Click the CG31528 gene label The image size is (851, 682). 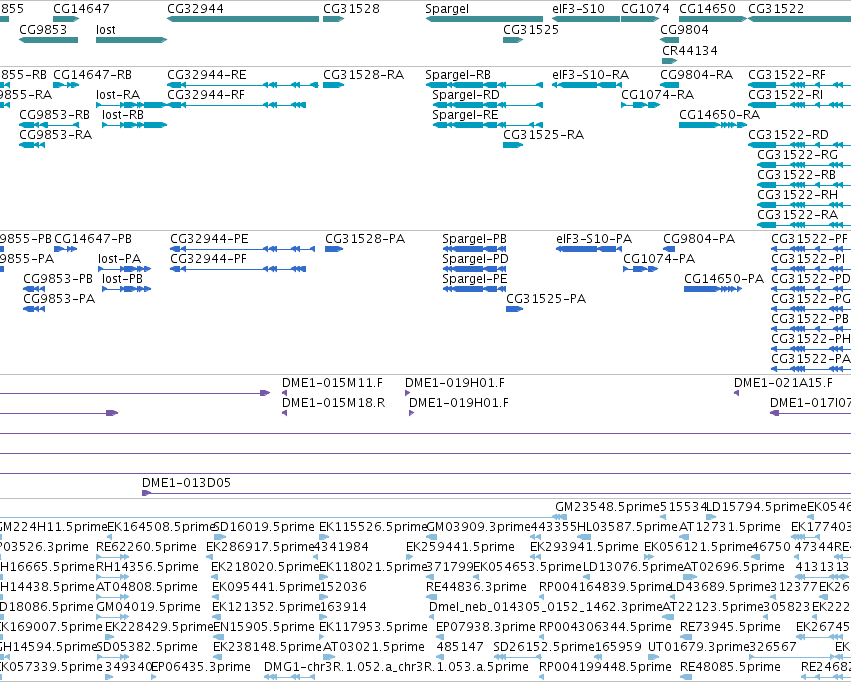pos(351,9)
